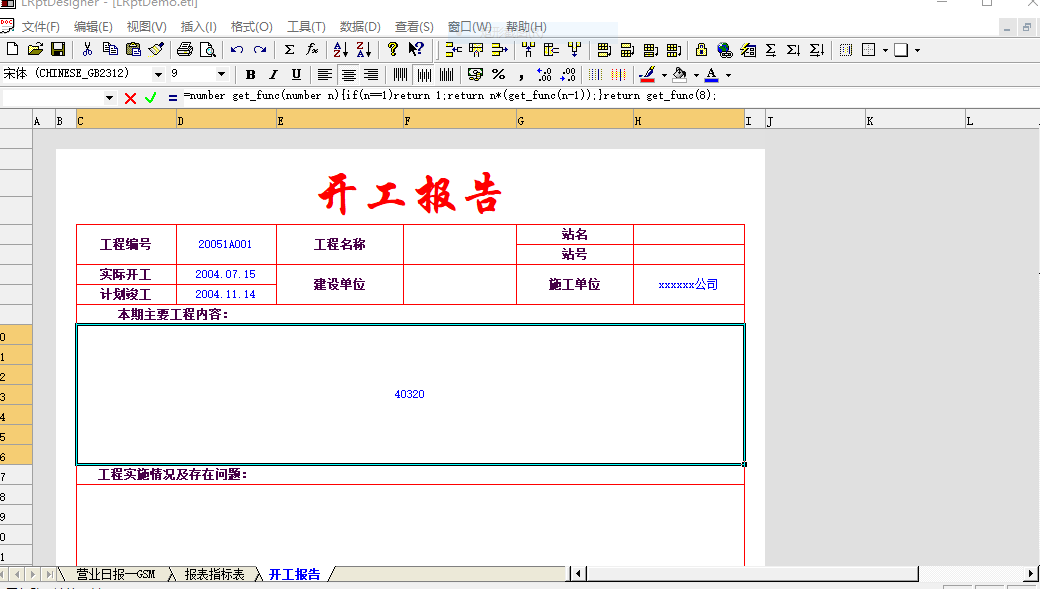Click the lock cell icon

click(x=701, y=50)
